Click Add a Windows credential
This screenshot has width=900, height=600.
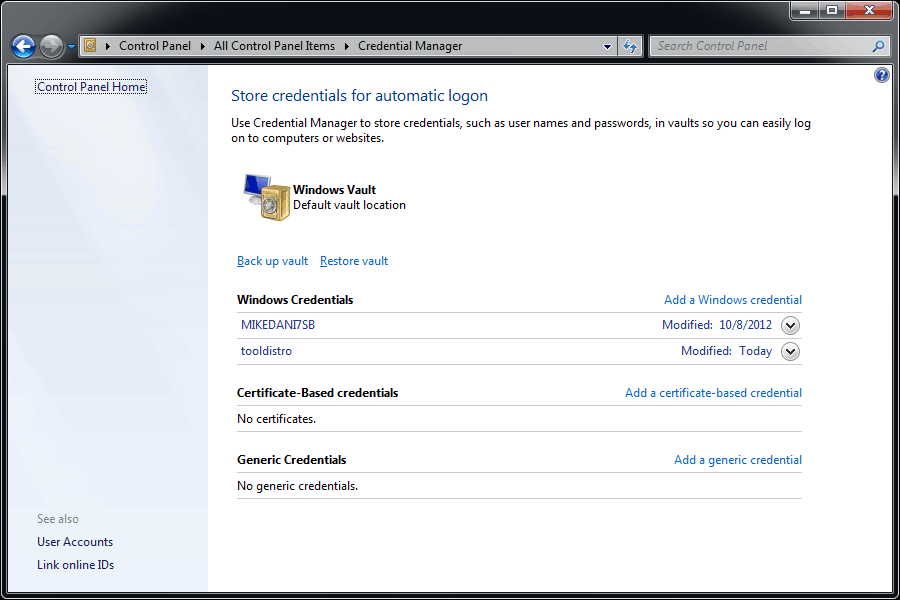pos(733,300)
